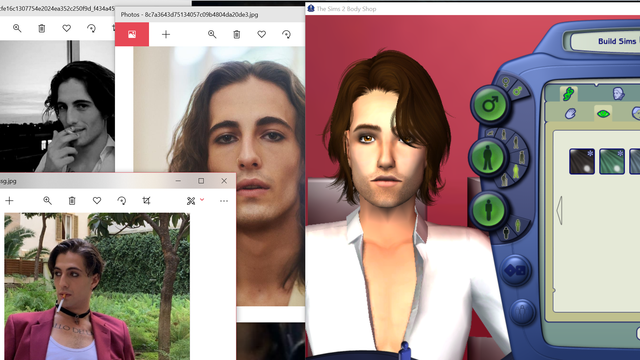Screen dimensions: 640x360
Task: Expand the Edit & Create dropdown chevron
Action: (202, 200)
